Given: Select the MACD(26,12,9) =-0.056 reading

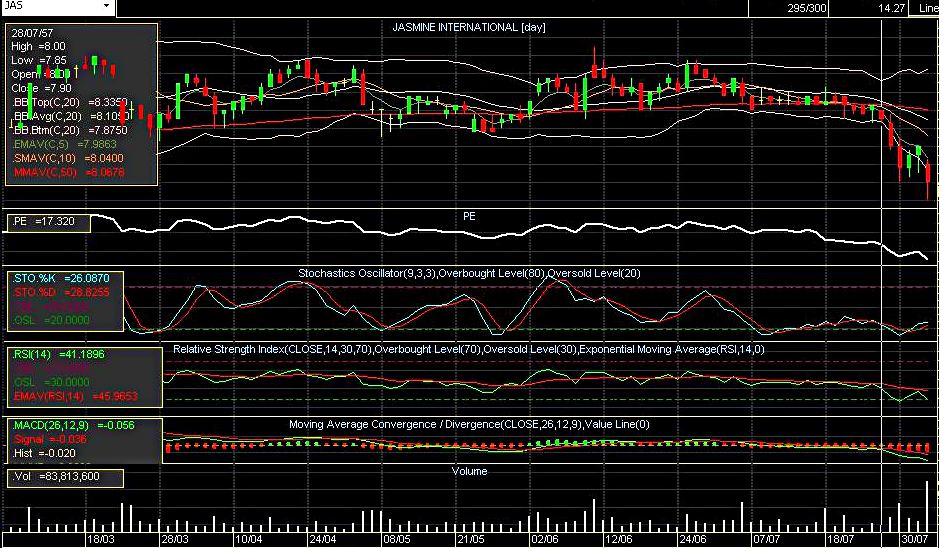Looking at the screenshot, I should (73, 425).
